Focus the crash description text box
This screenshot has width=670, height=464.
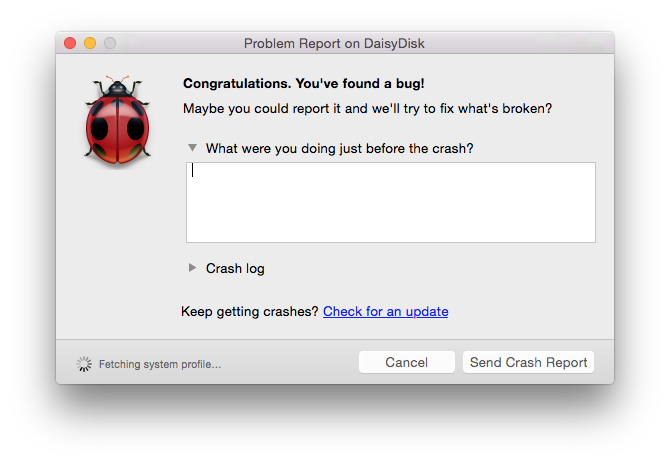coord(391,202)
